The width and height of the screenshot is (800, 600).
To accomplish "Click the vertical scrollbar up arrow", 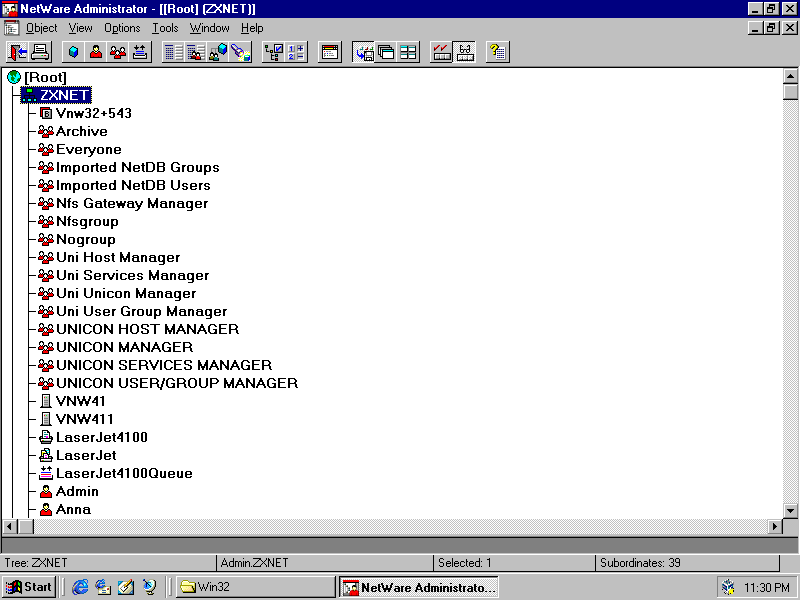I will pyautogui.click(x=790, y=77).
